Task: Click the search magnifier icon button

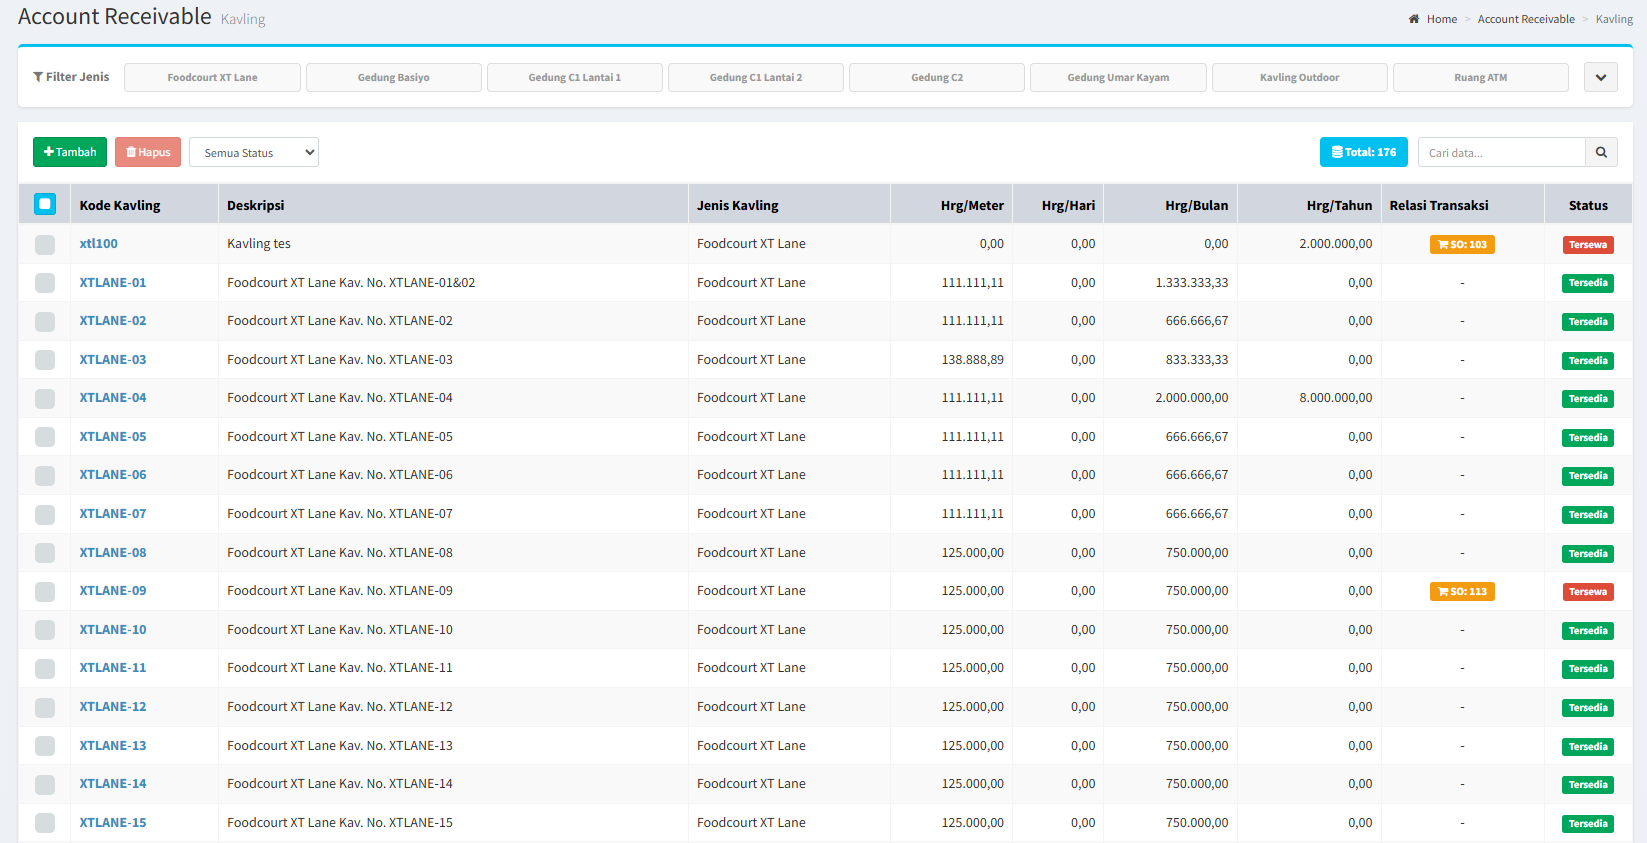Action: 1601,152
